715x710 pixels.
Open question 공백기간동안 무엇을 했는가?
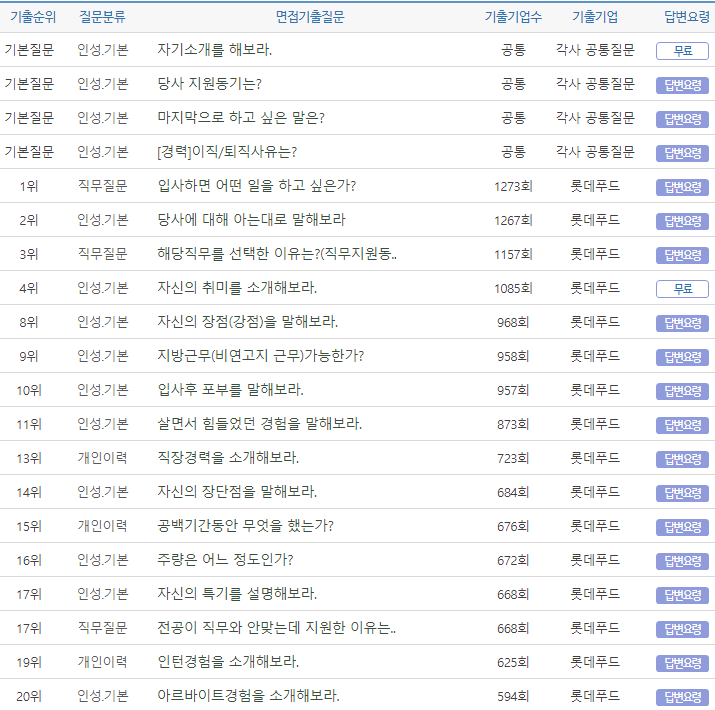point(245,526)
